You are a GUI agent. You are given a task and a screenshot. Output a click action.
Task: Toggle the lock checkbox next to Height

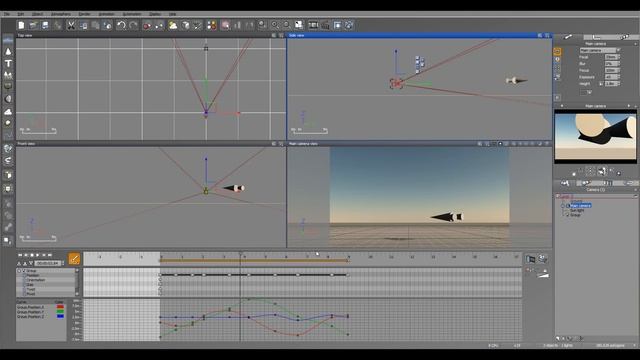(601, 84)
